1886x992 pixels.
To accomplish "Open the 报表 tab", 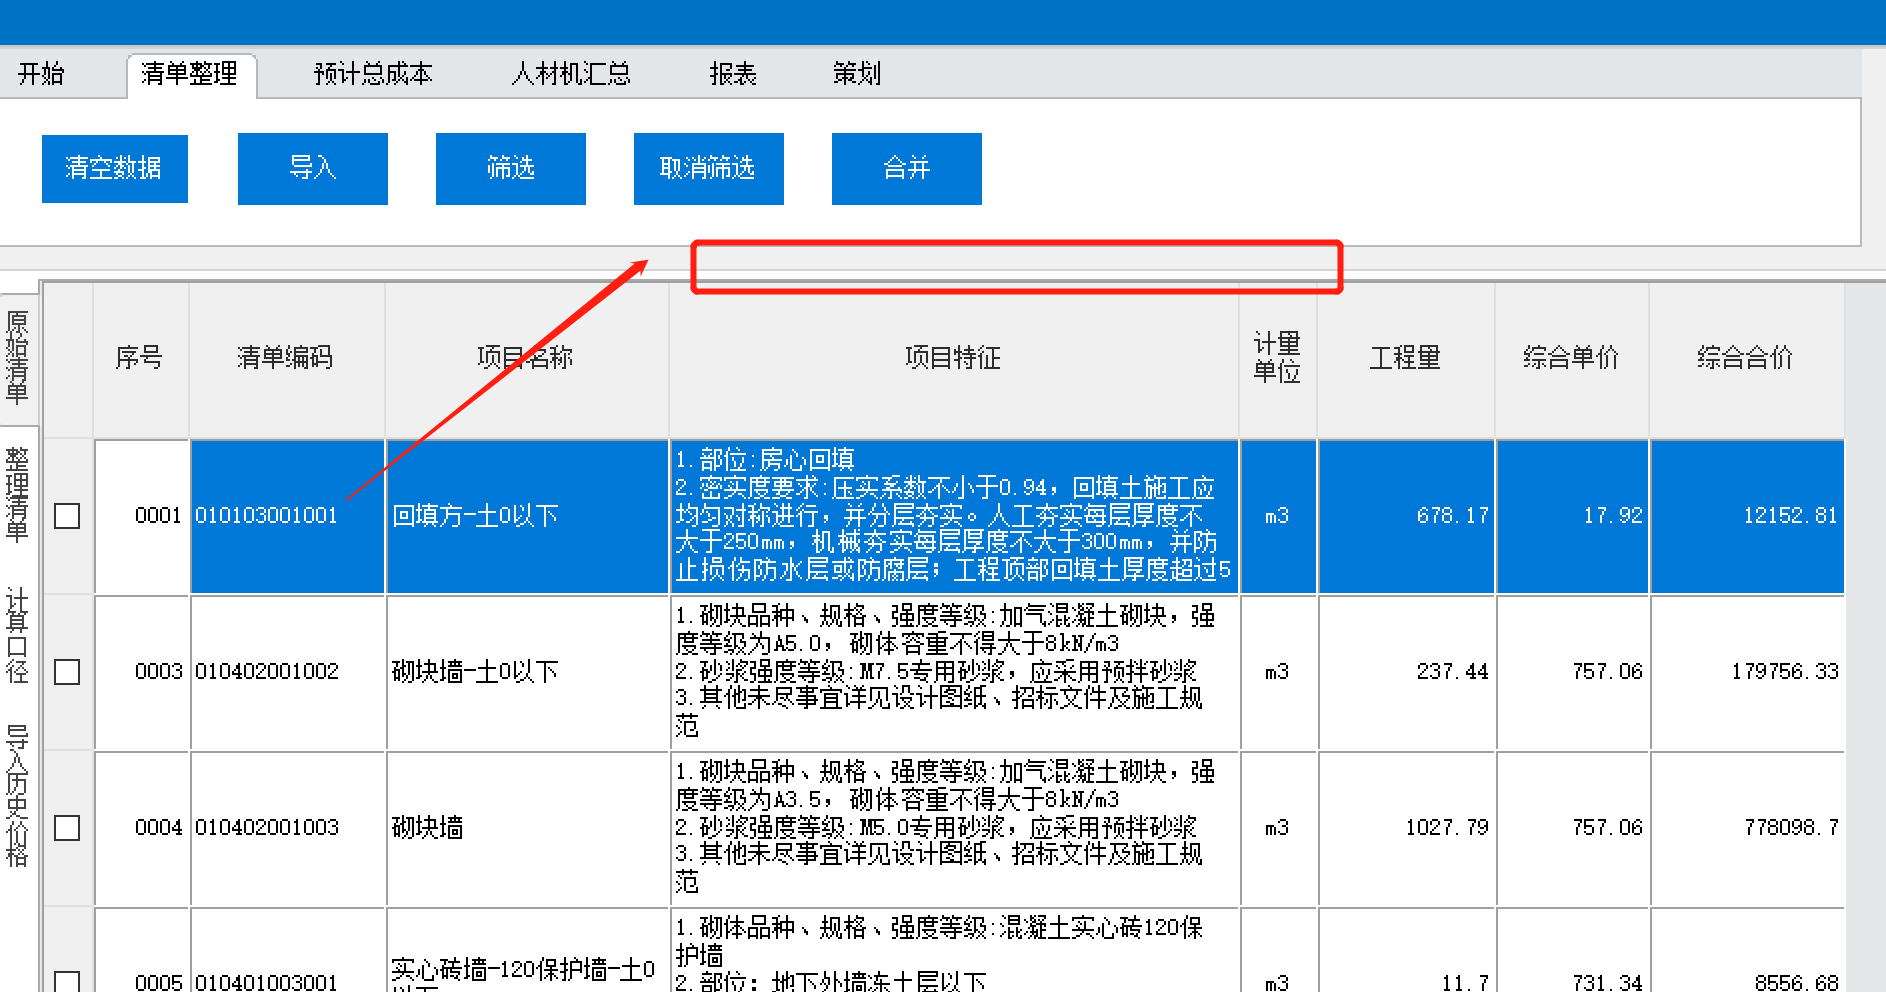I will tap(732, 74).
